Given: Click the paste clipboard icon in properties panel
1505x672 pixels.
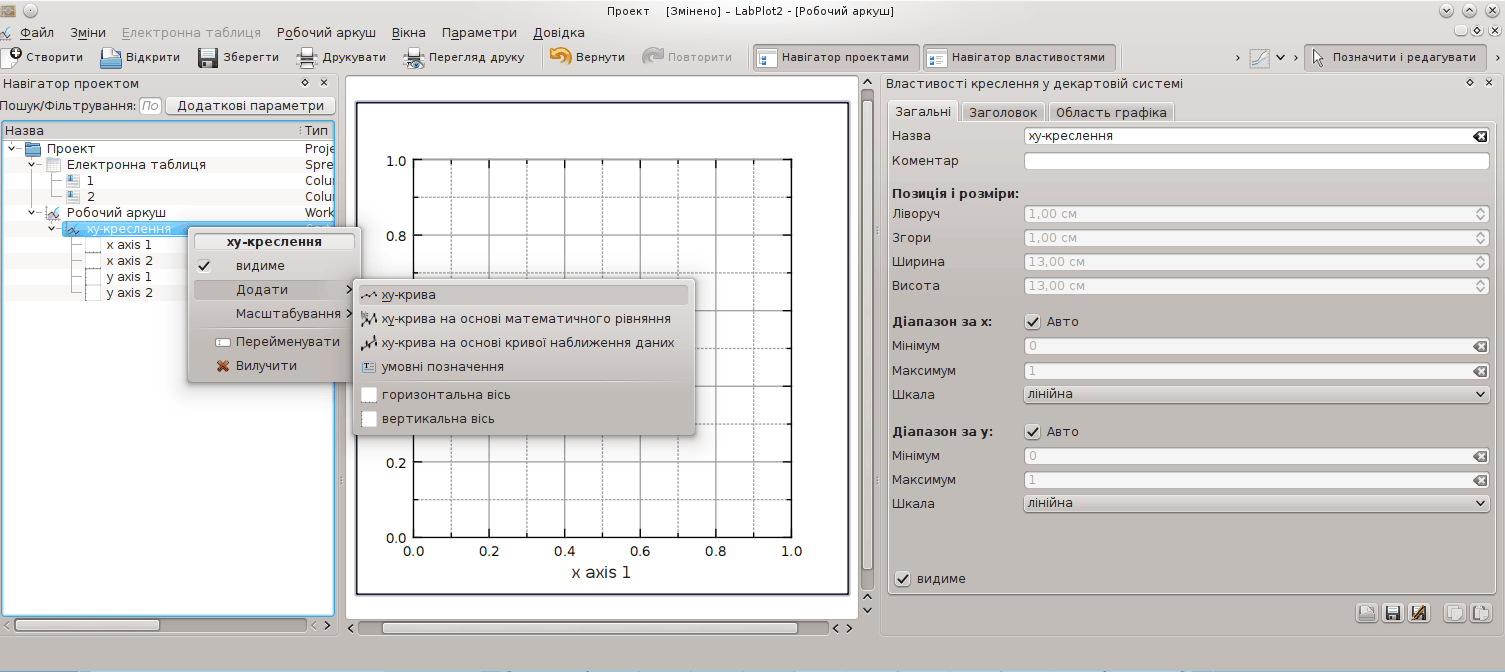Looking at the screenshot, I should [1481, 613].
